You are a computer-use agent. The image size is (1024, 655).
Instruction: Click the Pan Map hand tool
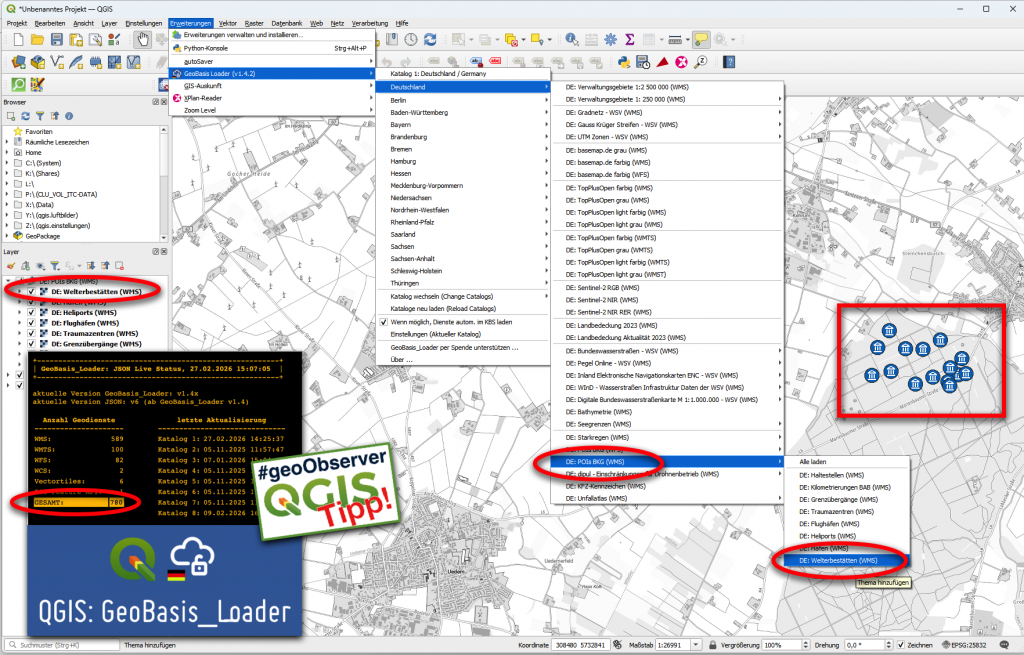click(143, 39)
